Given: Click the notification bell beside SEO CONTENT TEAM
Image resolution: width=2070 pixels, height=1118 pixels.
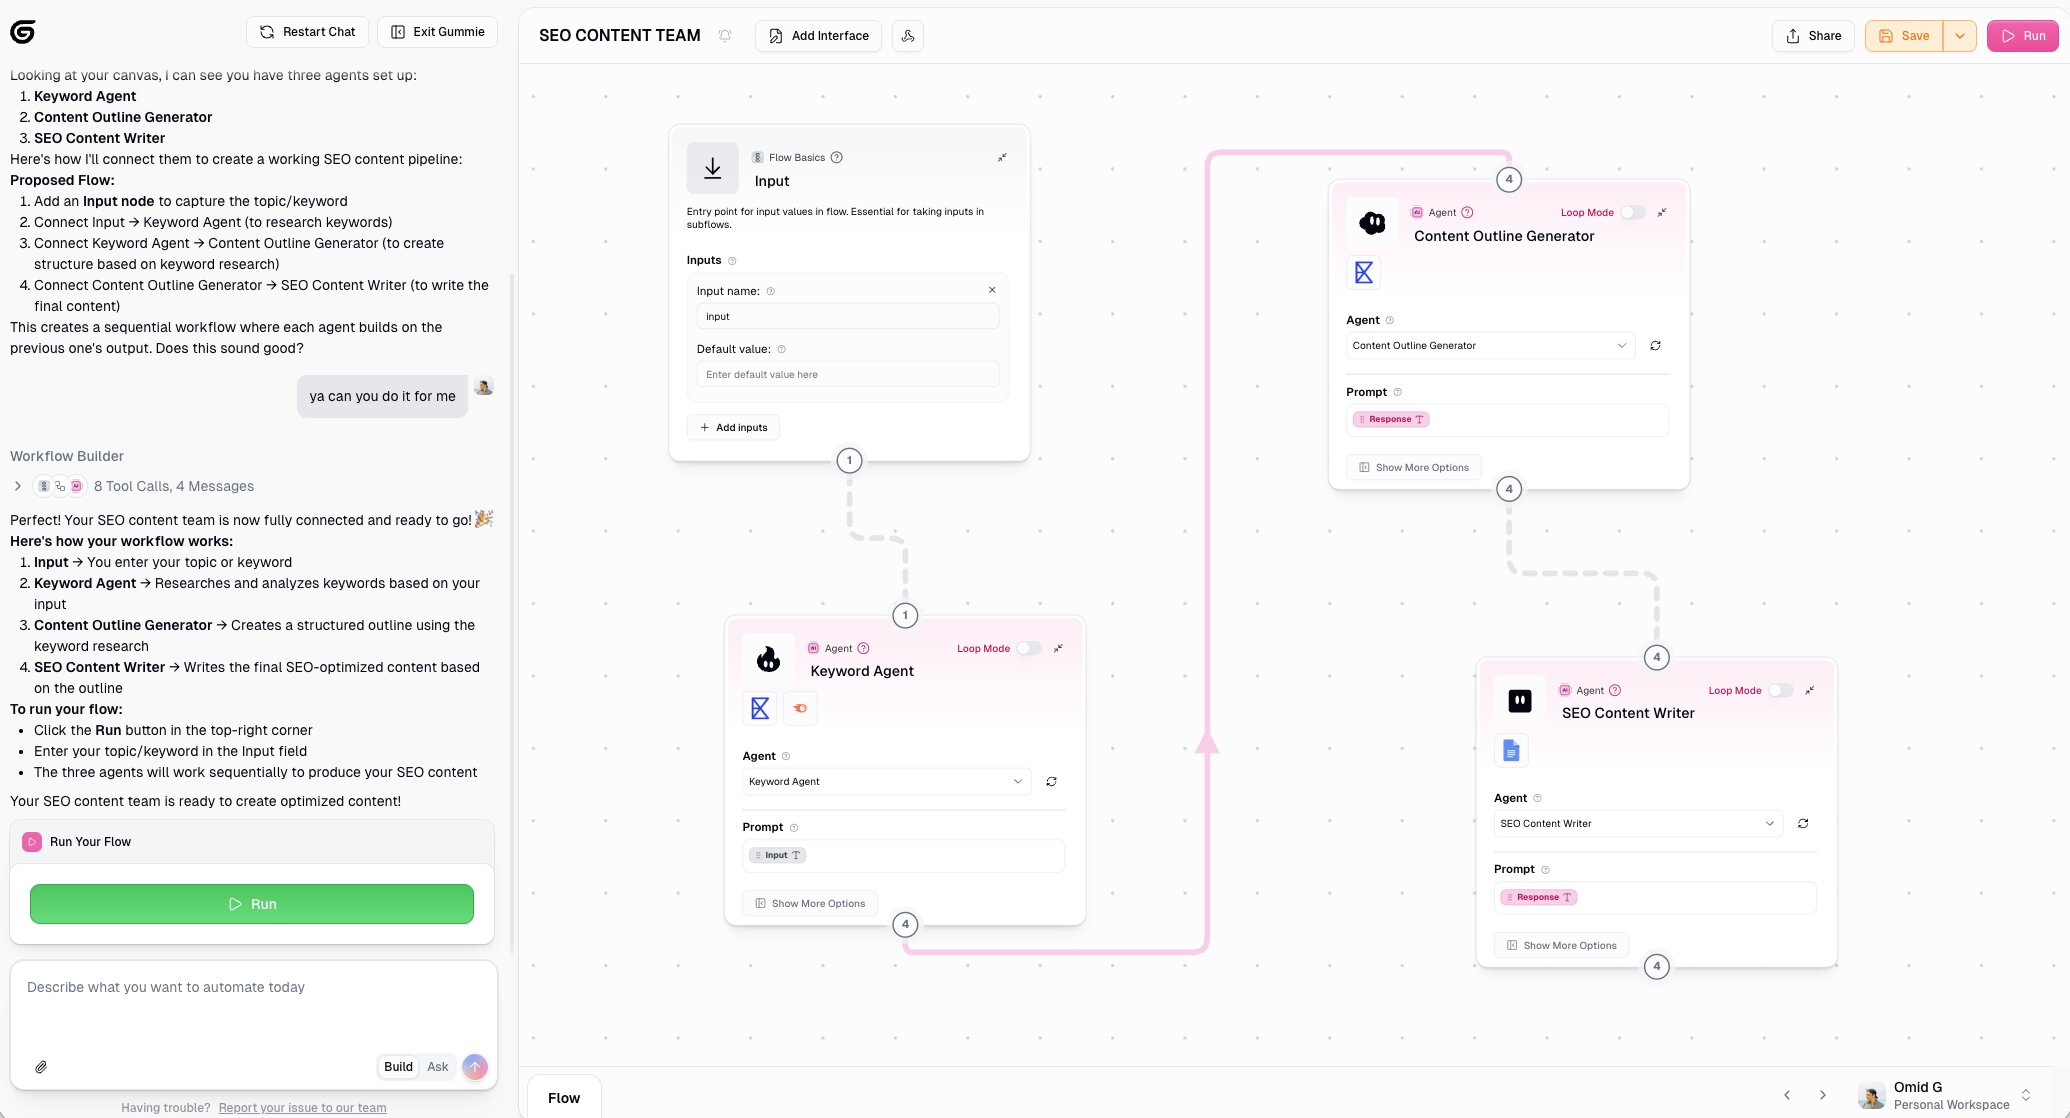Looking at the screenshot, I should [x=725, y=35].
